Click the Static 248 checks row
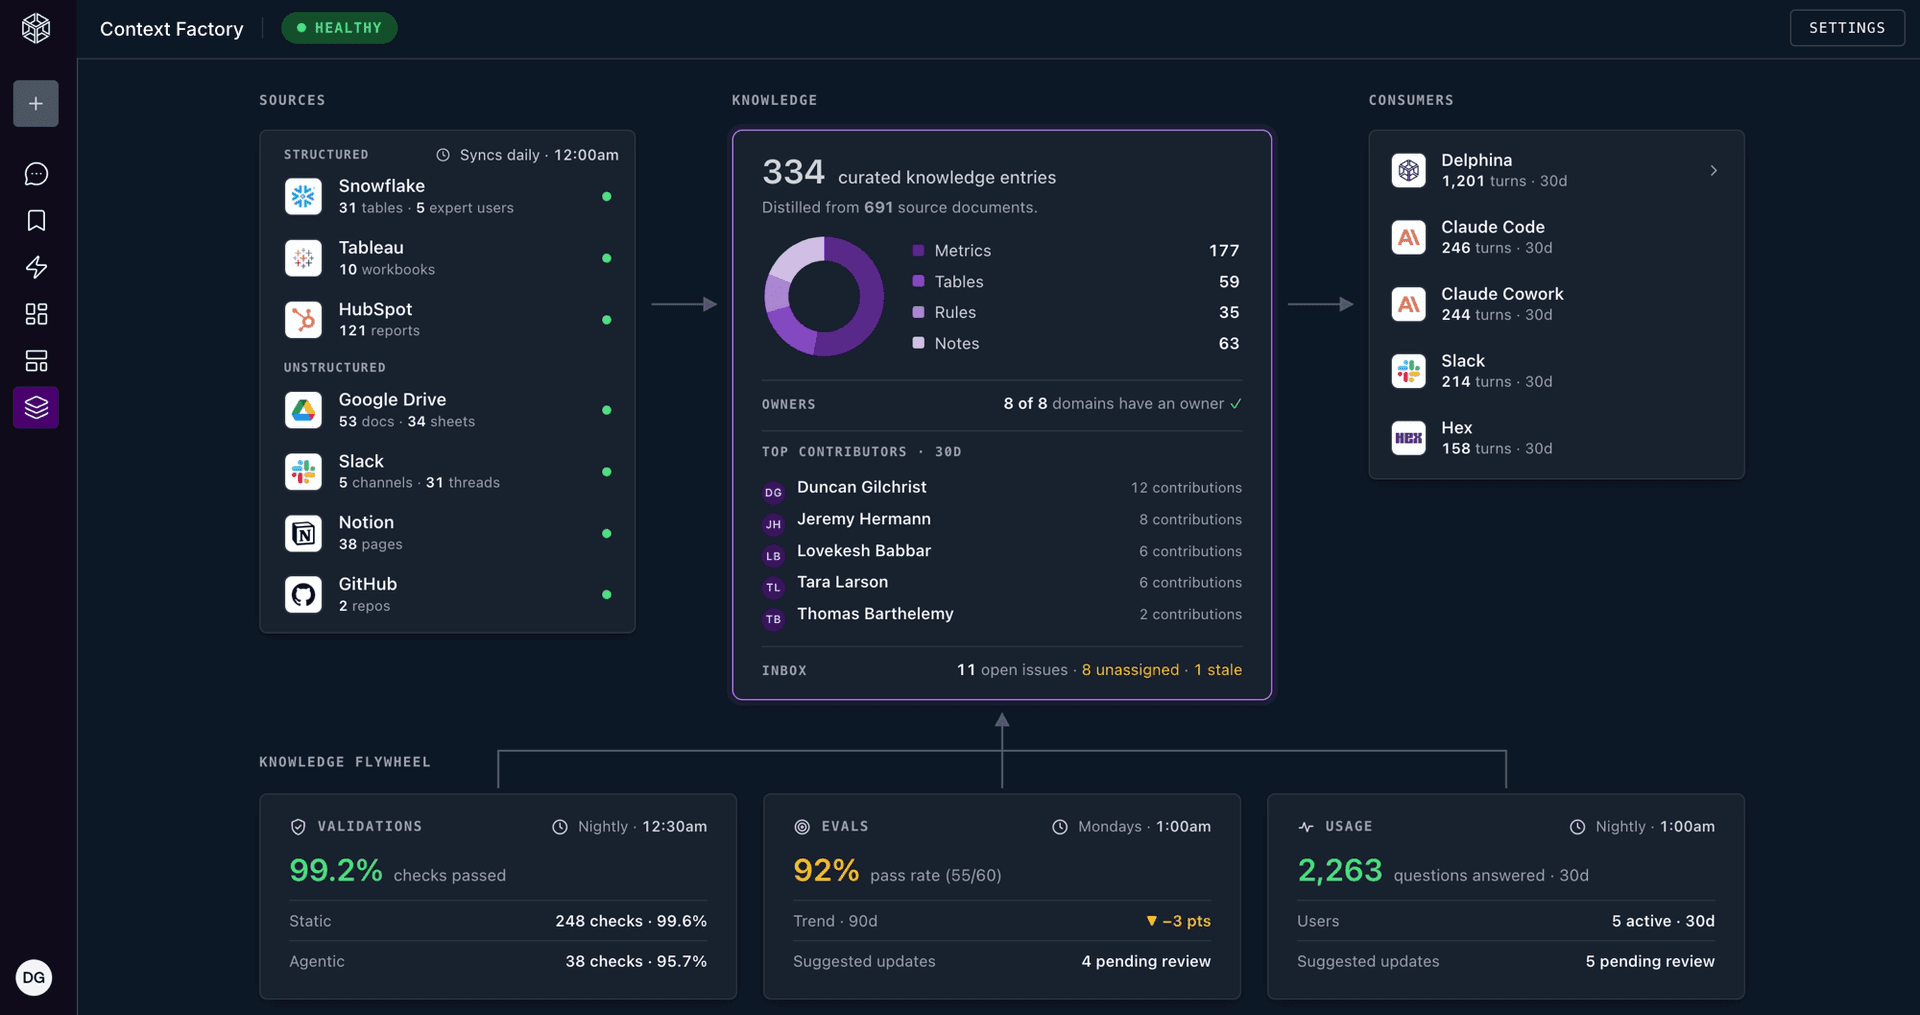 point(498,921)
